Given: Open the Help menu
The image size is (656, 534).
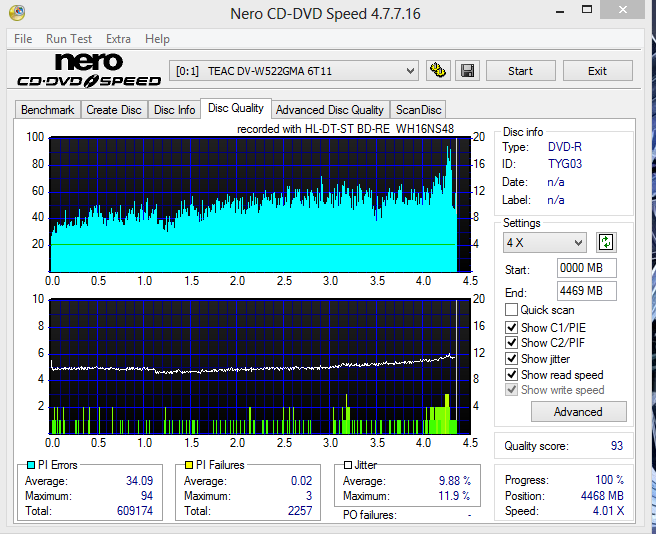Looking at the screenshot, I should click(x=157, y=39).
